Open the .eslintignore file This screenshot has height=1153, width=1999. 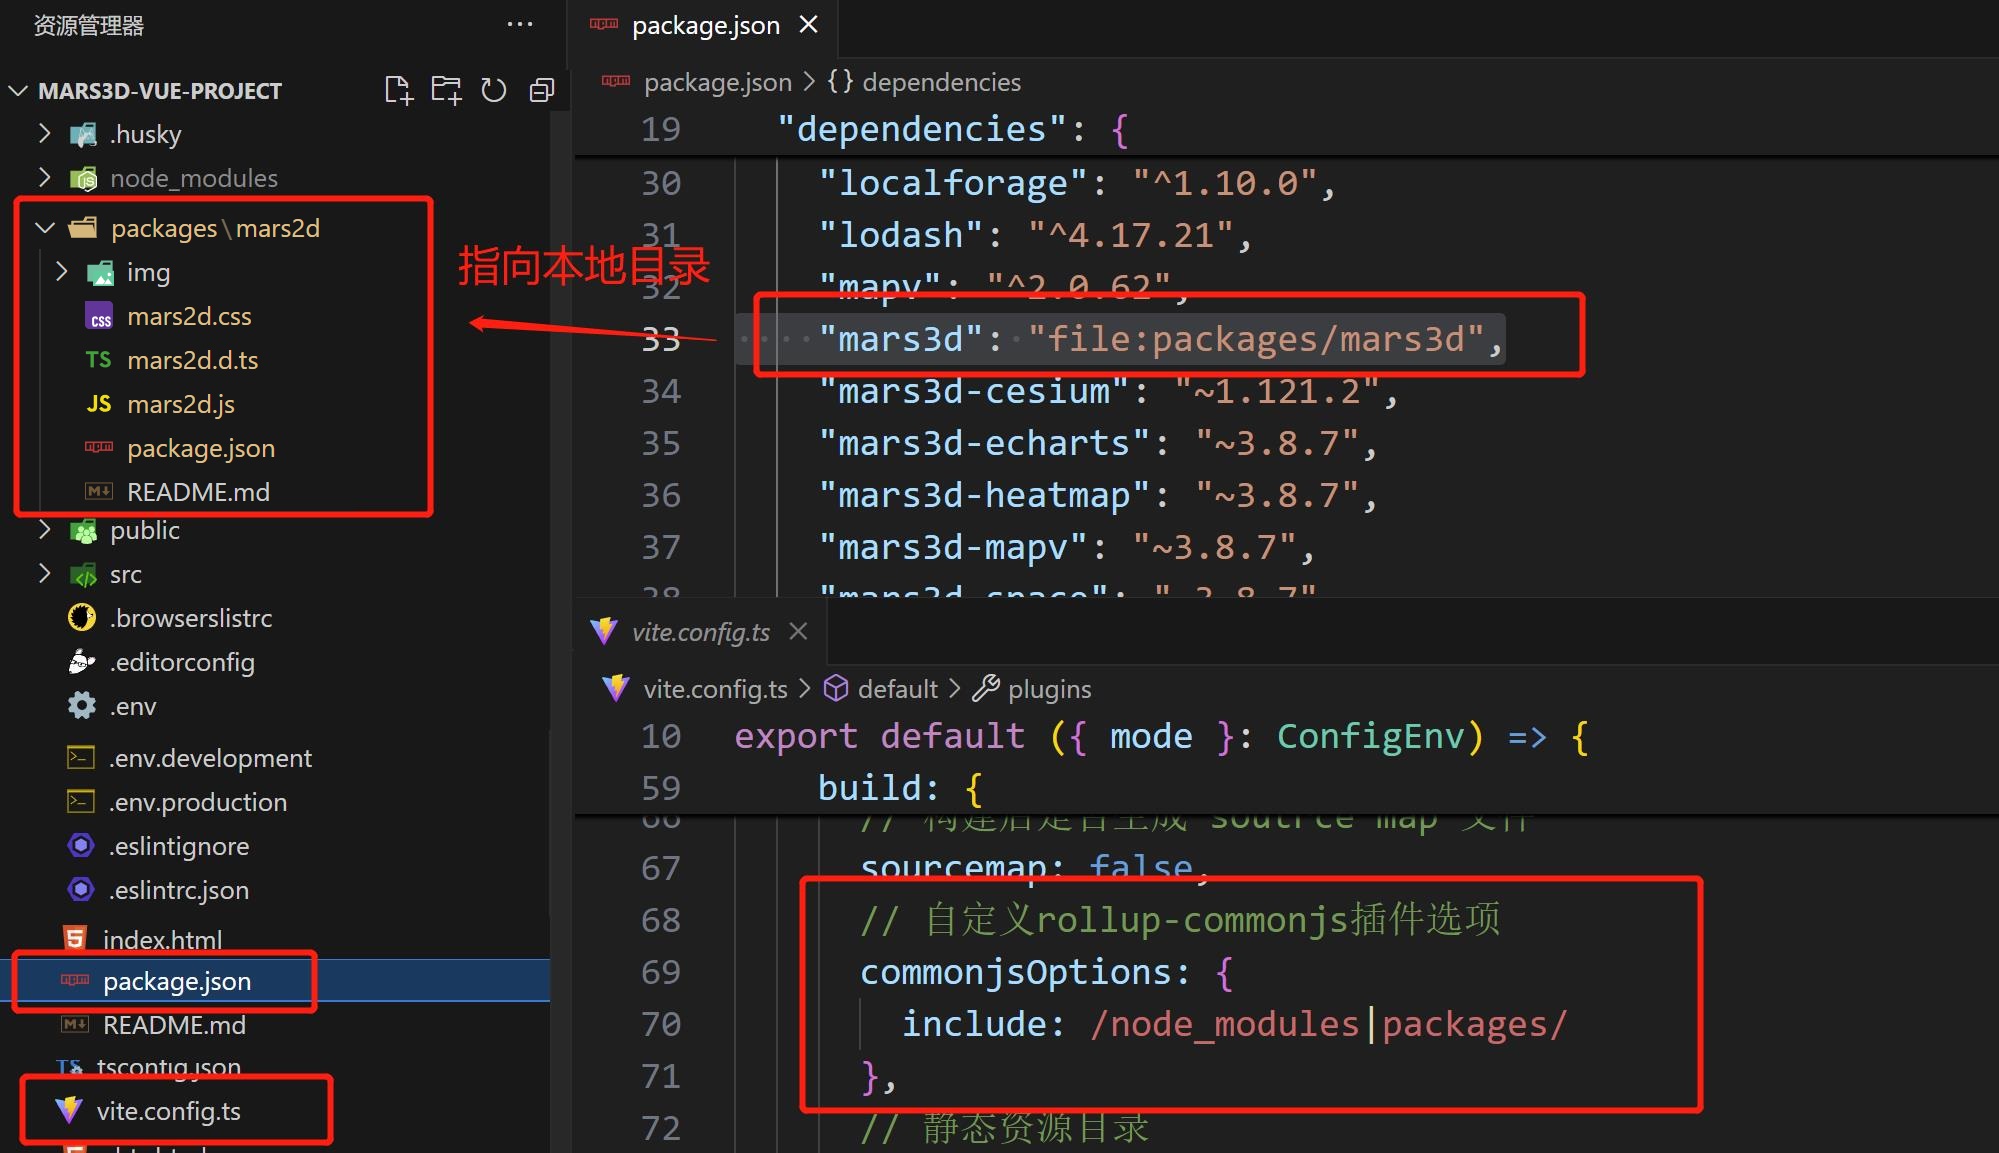pos(178,846)
